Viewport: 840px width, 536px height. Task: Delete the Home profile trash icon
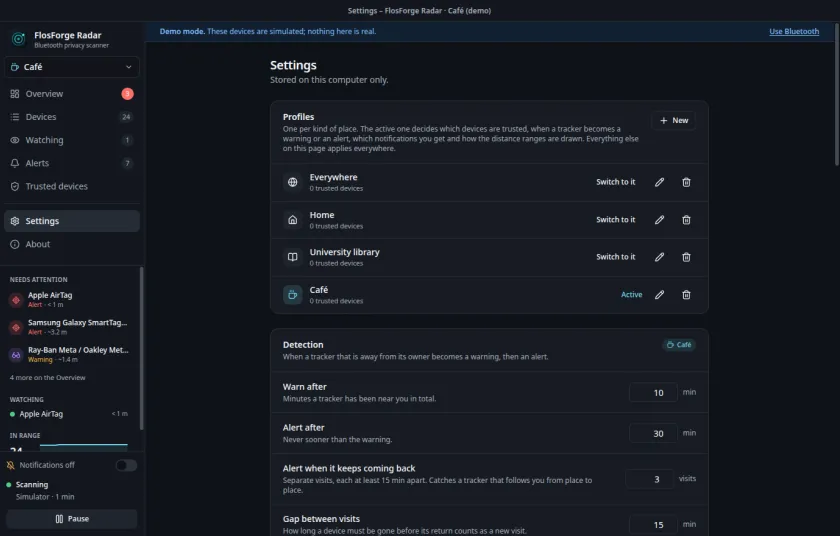(x=686, y=220)
